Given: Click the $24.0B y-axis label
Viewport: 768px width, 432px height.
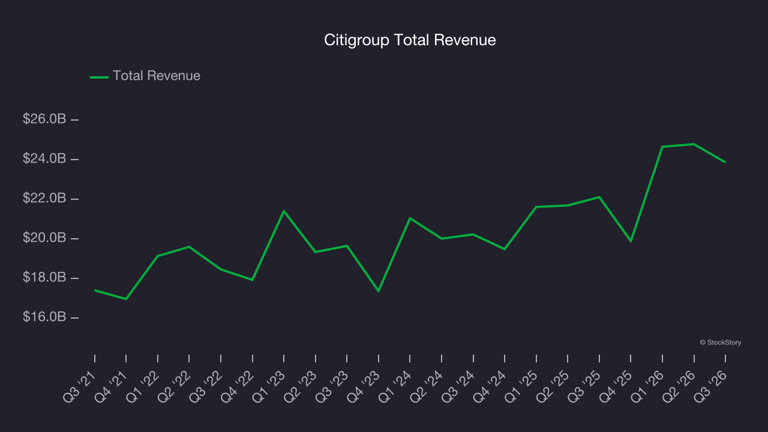Looking at the screenshot, I should pos(44,159).
